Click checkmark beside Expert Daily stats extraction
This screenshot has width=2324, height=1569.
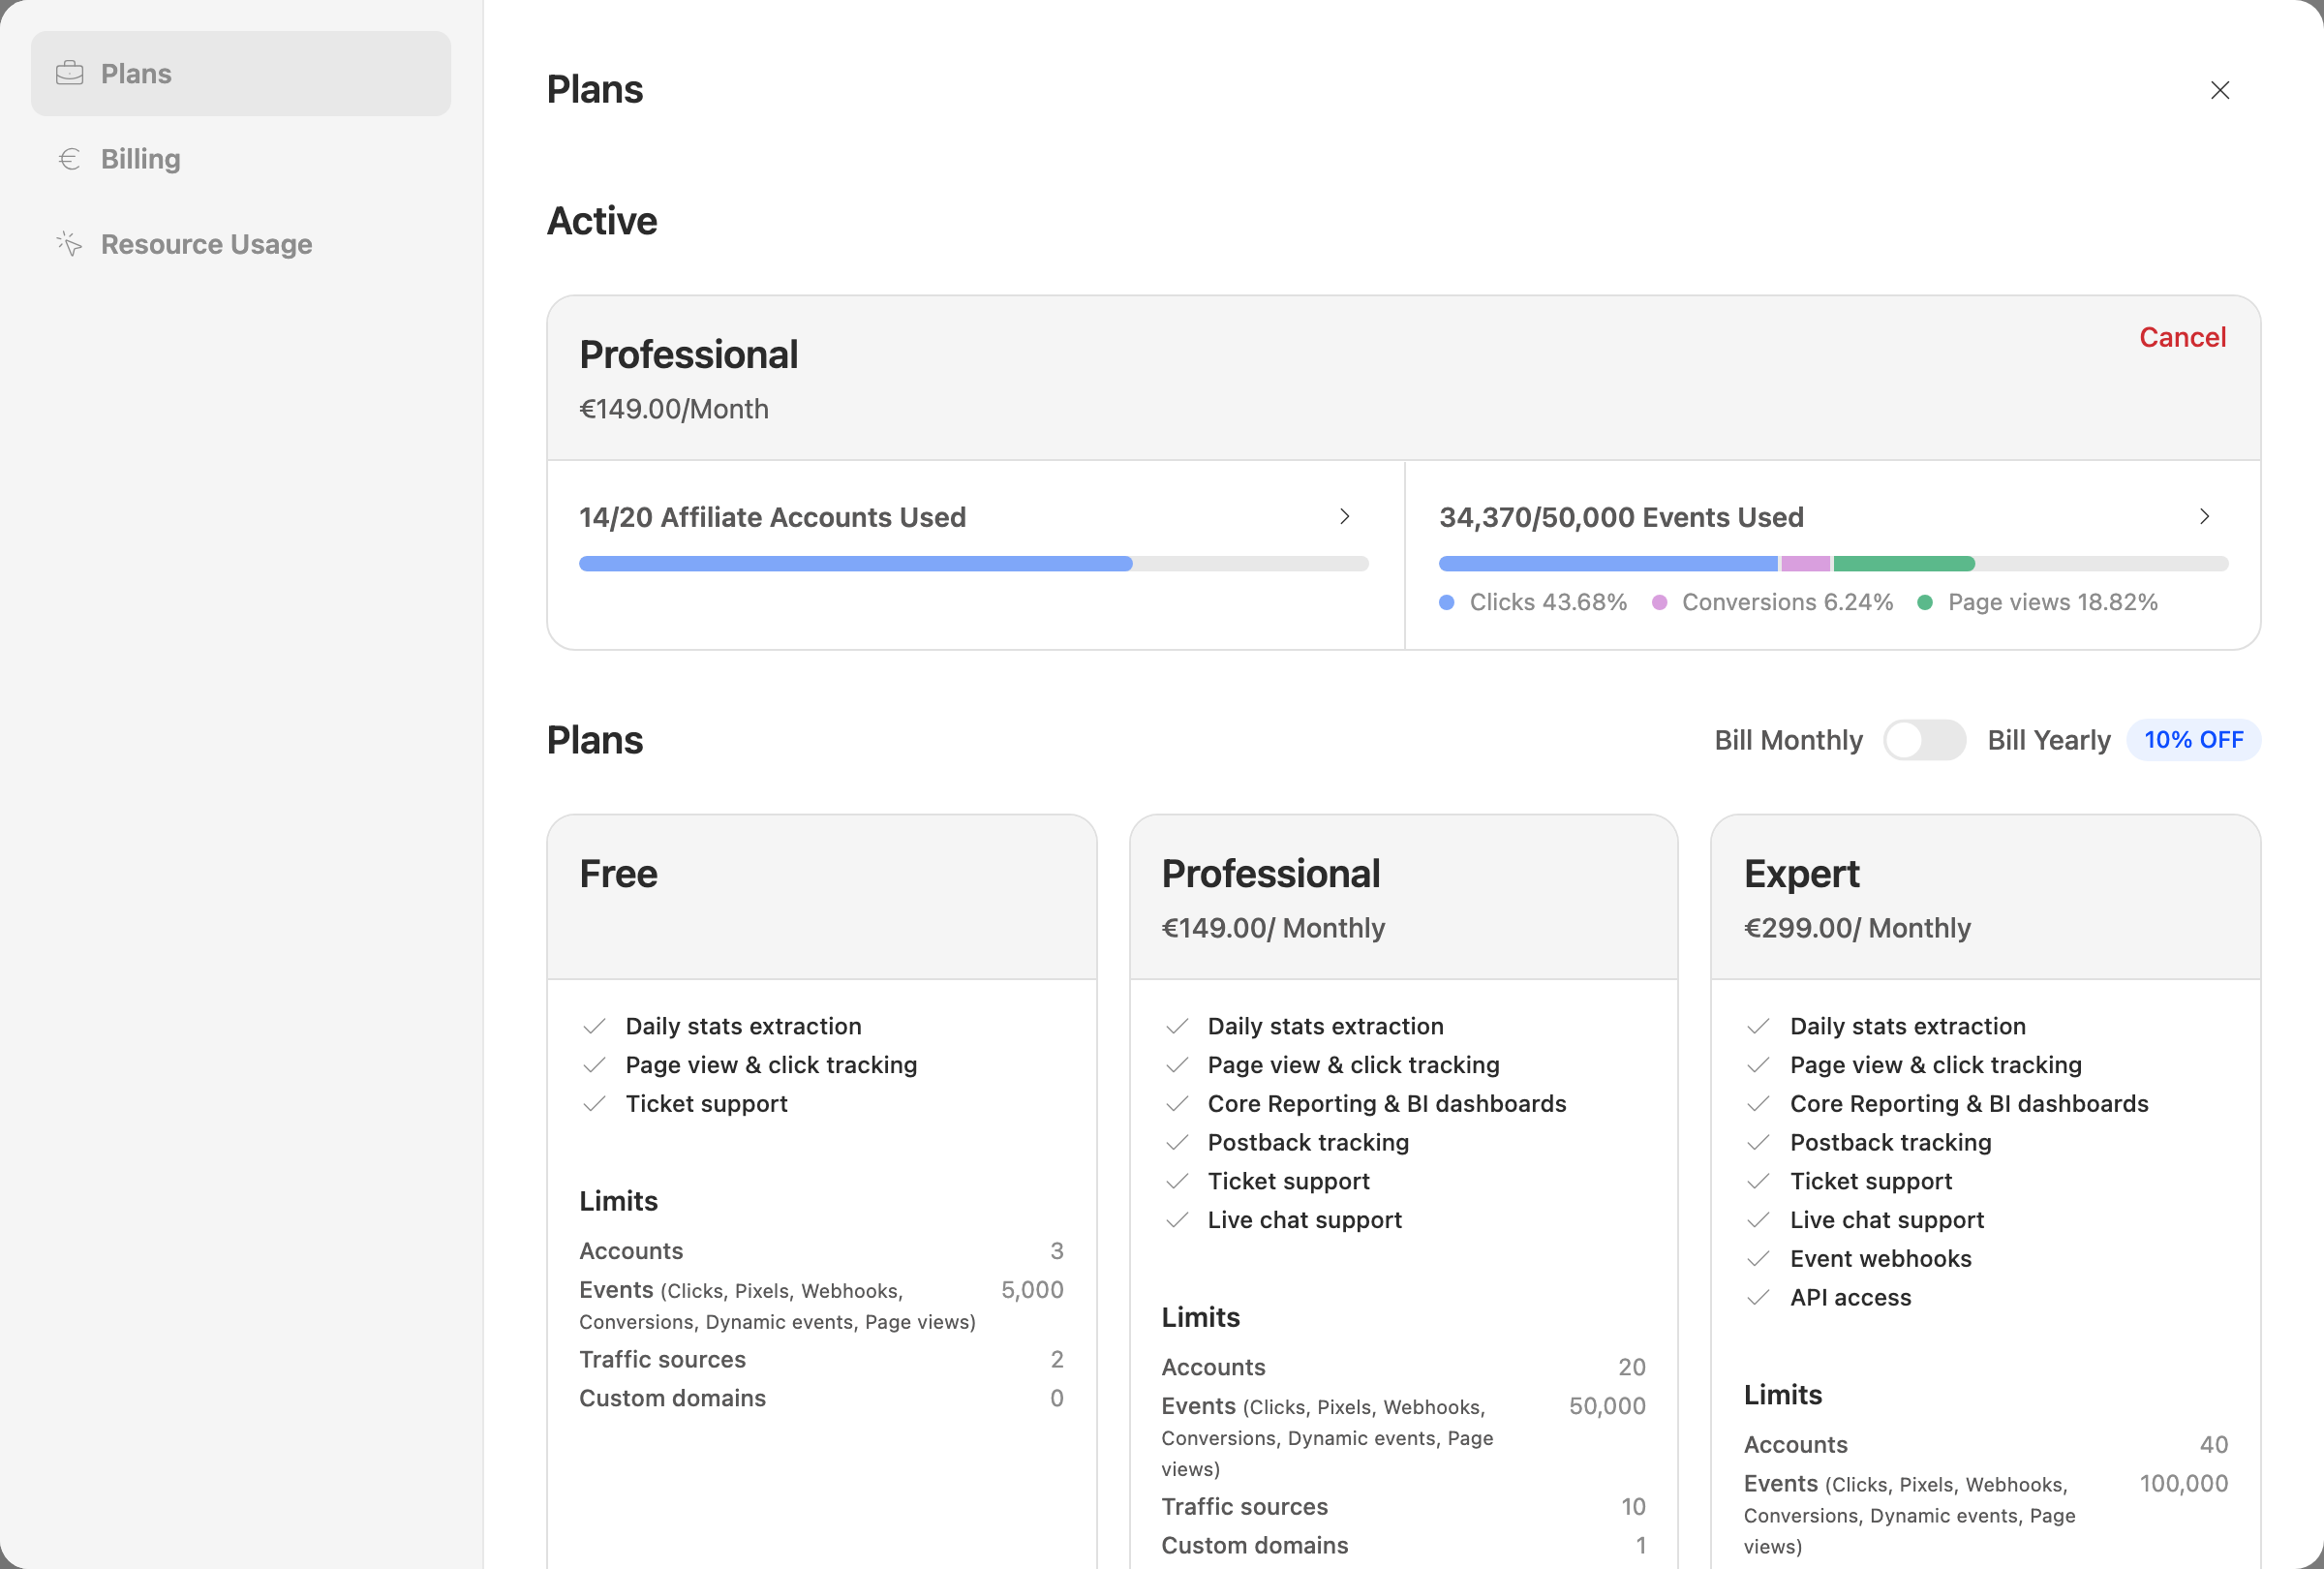point(1758,1026)
